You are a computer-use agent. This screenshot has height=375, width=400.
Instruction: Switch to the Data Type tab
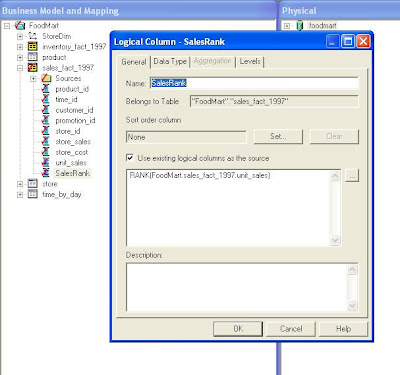tap(170, 61)
